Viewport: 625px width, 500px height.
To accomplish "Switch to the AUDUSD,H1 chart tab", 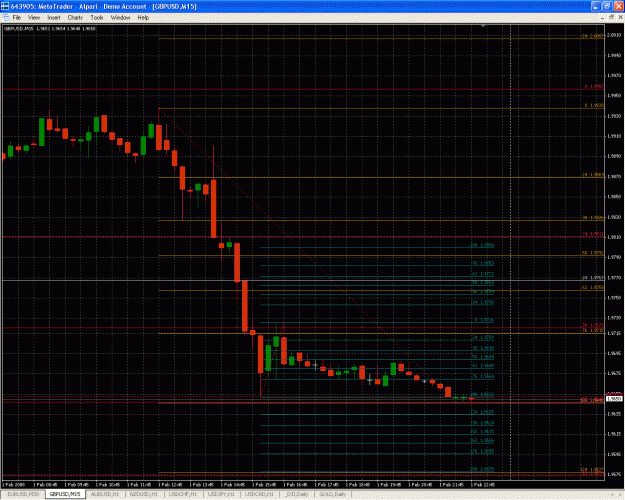I will 105,494.
